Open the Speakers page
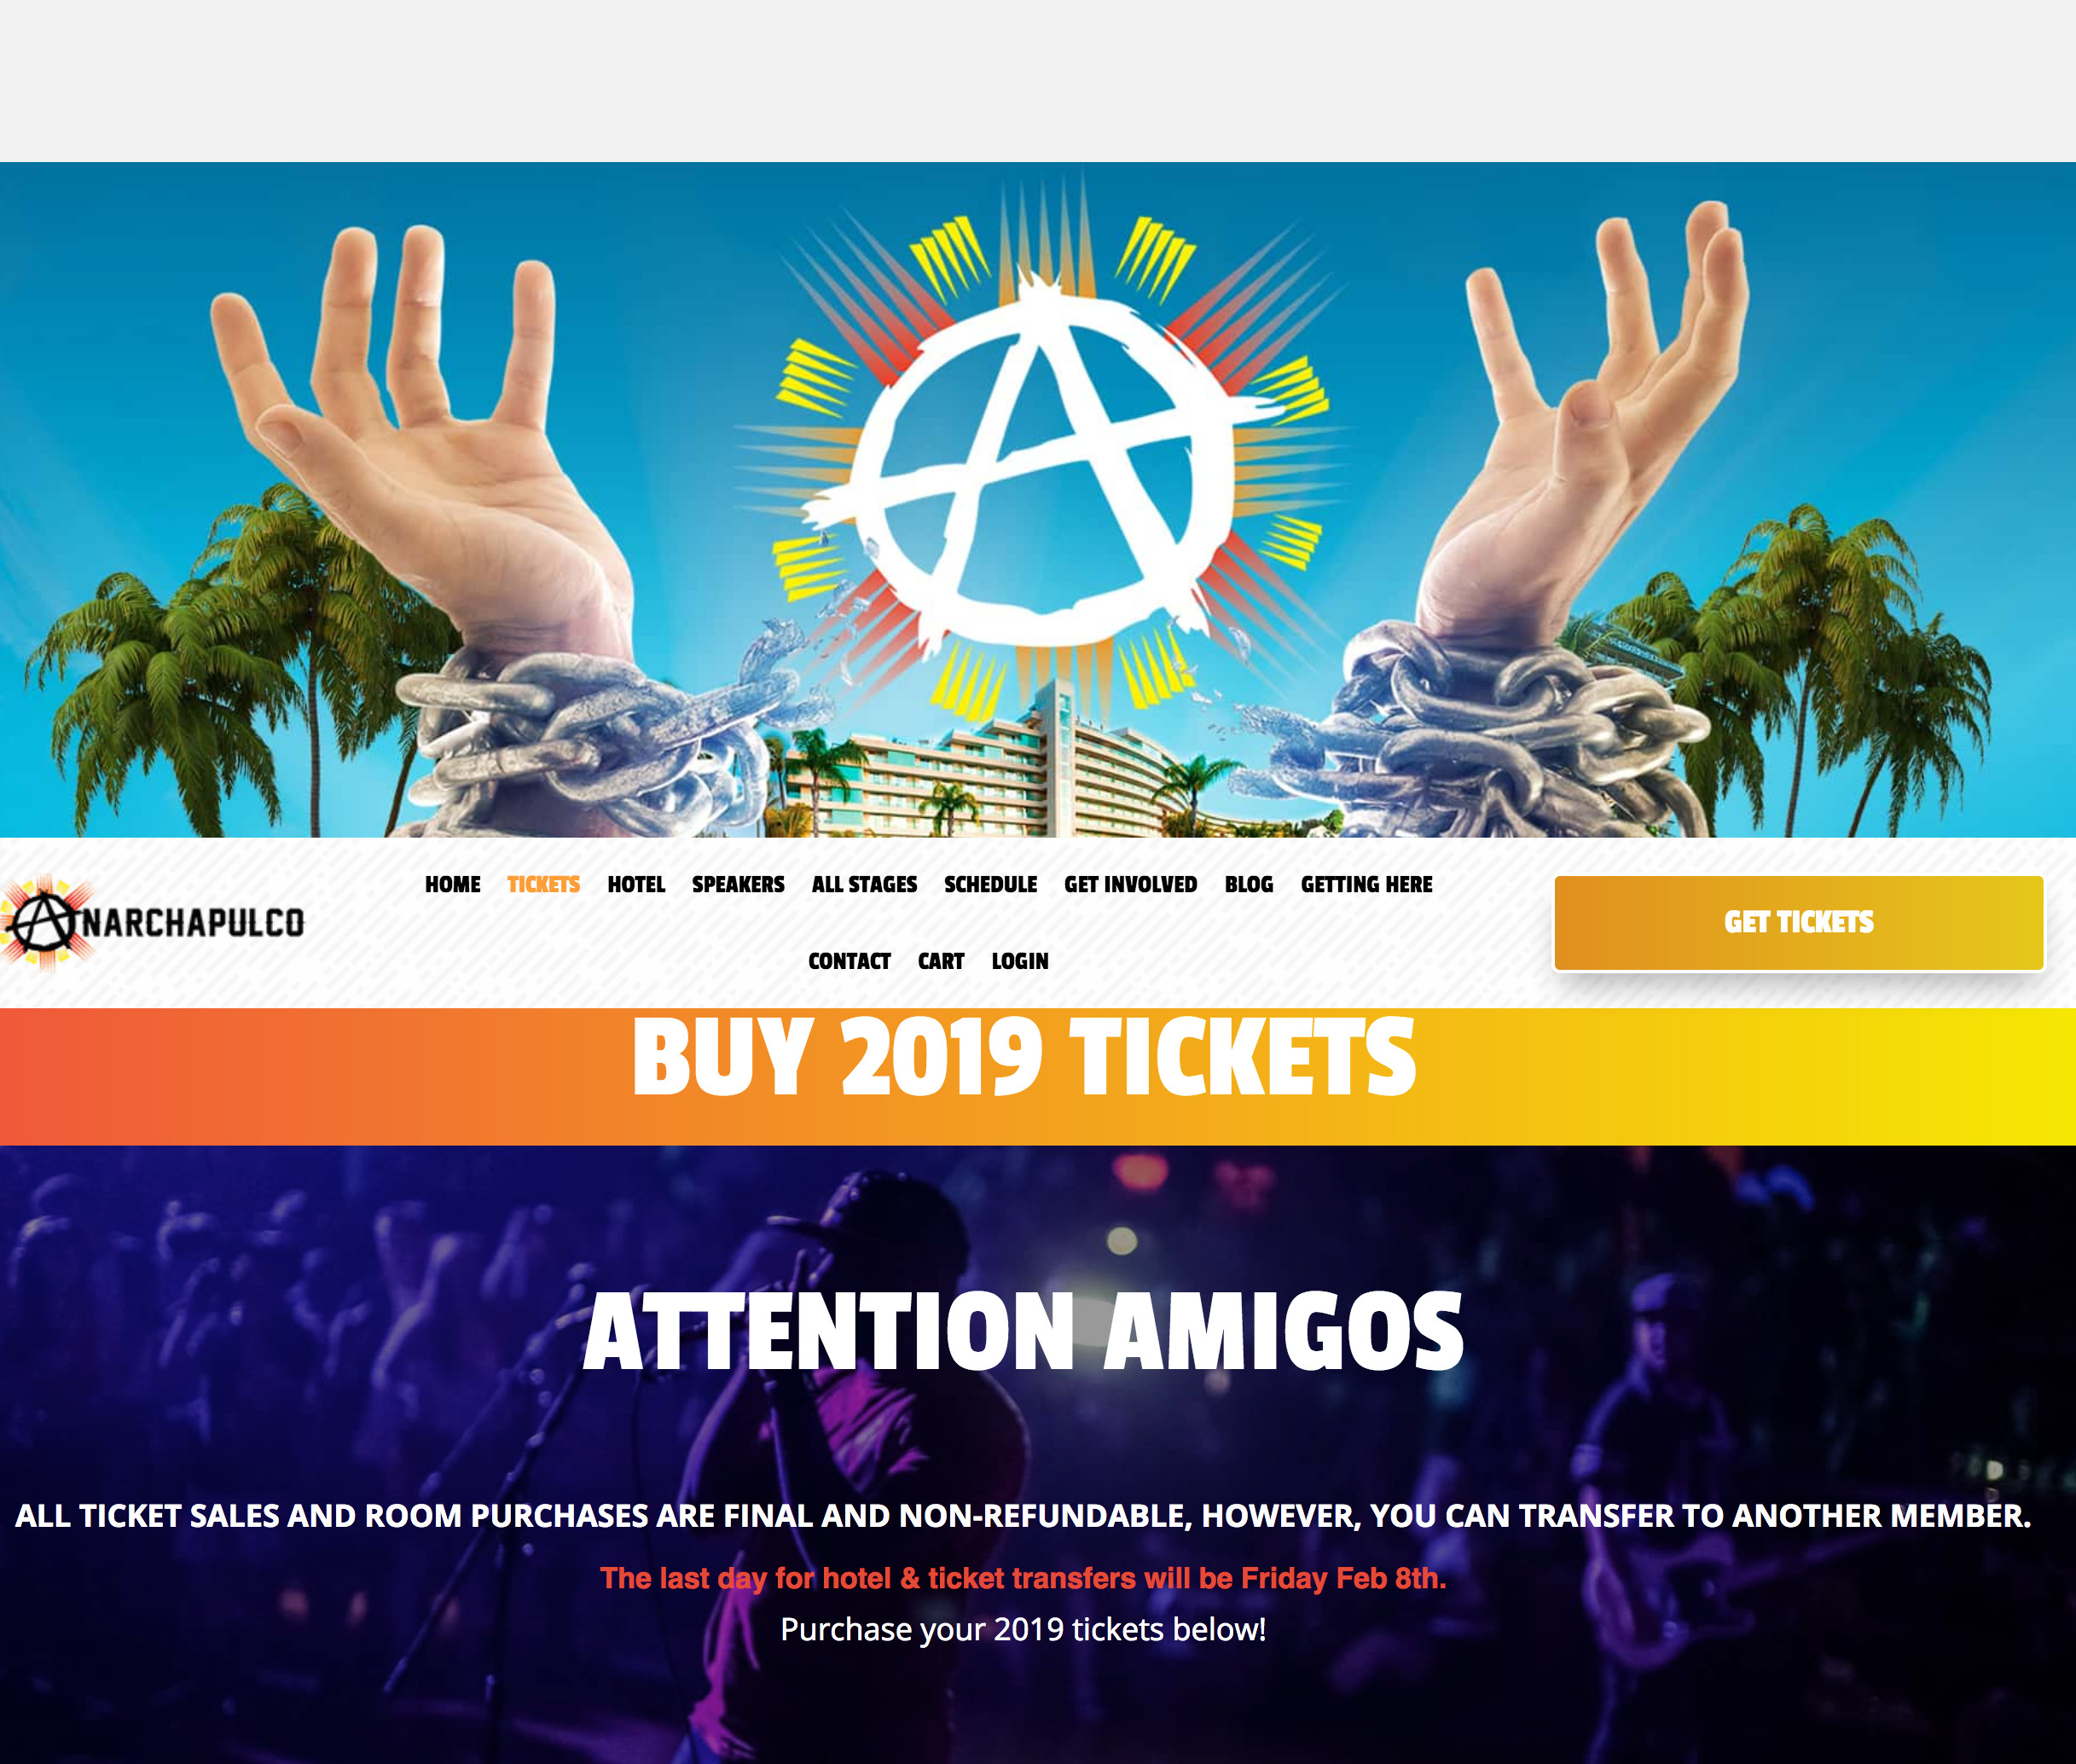The width and height of the screenshot is (2076, 1764). coord(738,884)
